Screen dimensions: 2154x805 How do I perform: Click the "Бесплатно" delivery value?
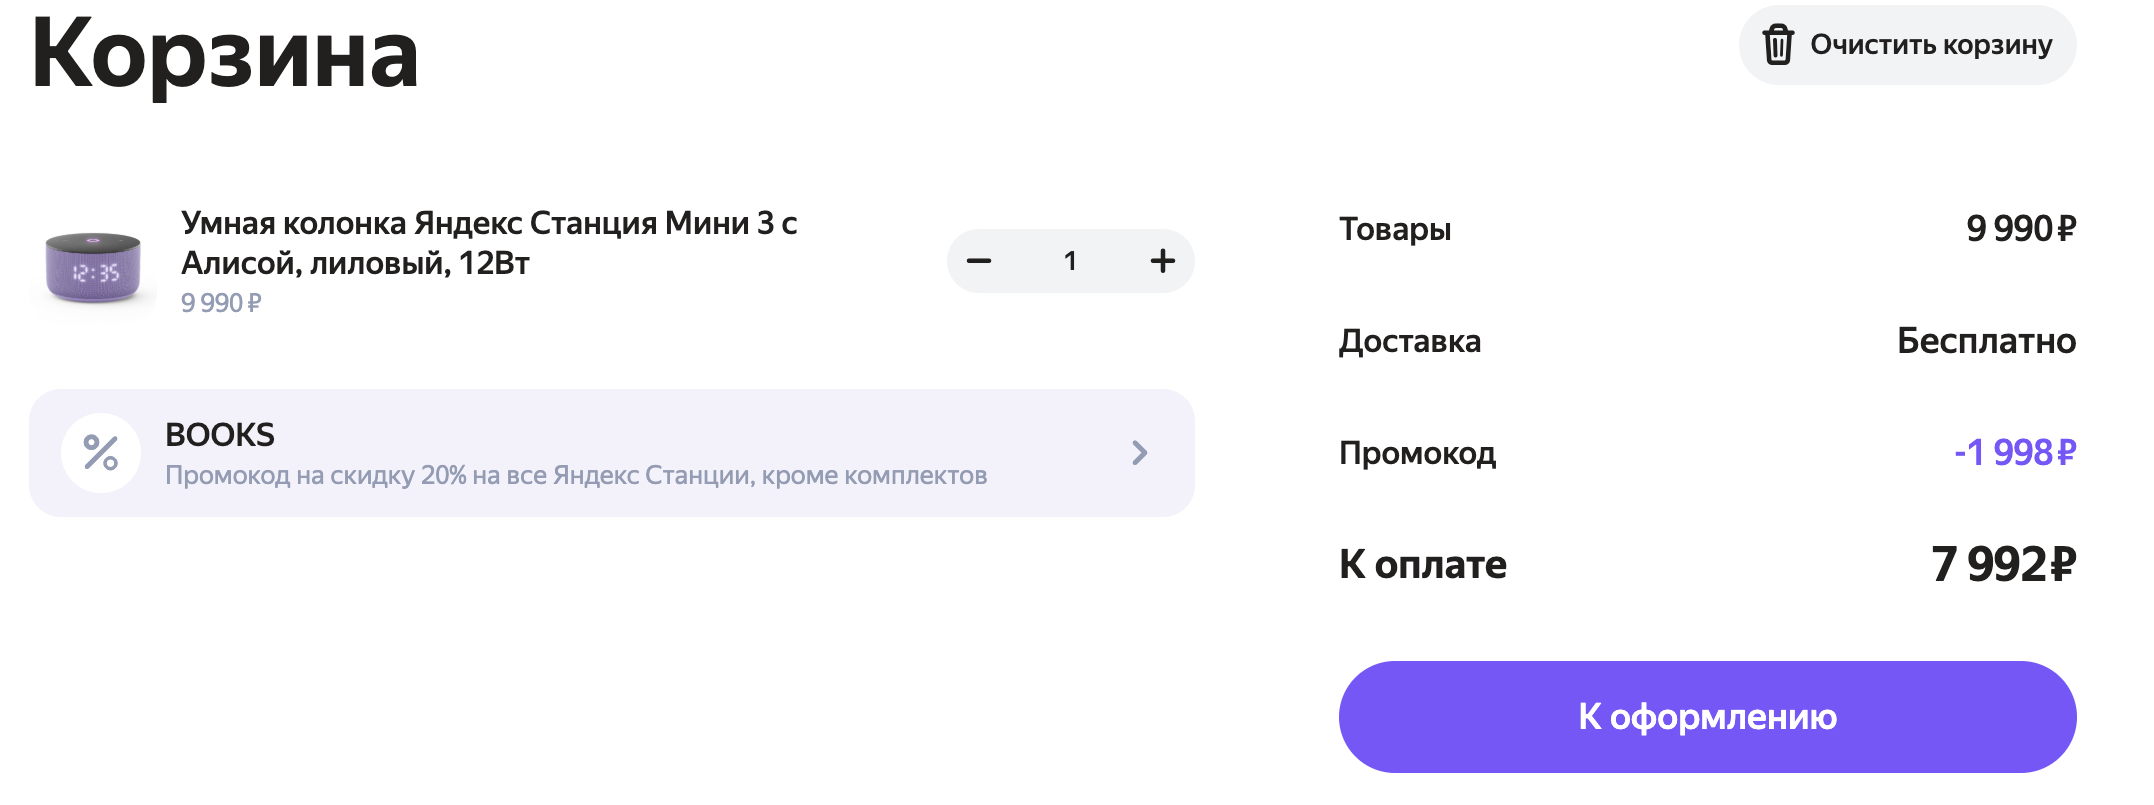pyautogui.click(x=1986, y=341)
